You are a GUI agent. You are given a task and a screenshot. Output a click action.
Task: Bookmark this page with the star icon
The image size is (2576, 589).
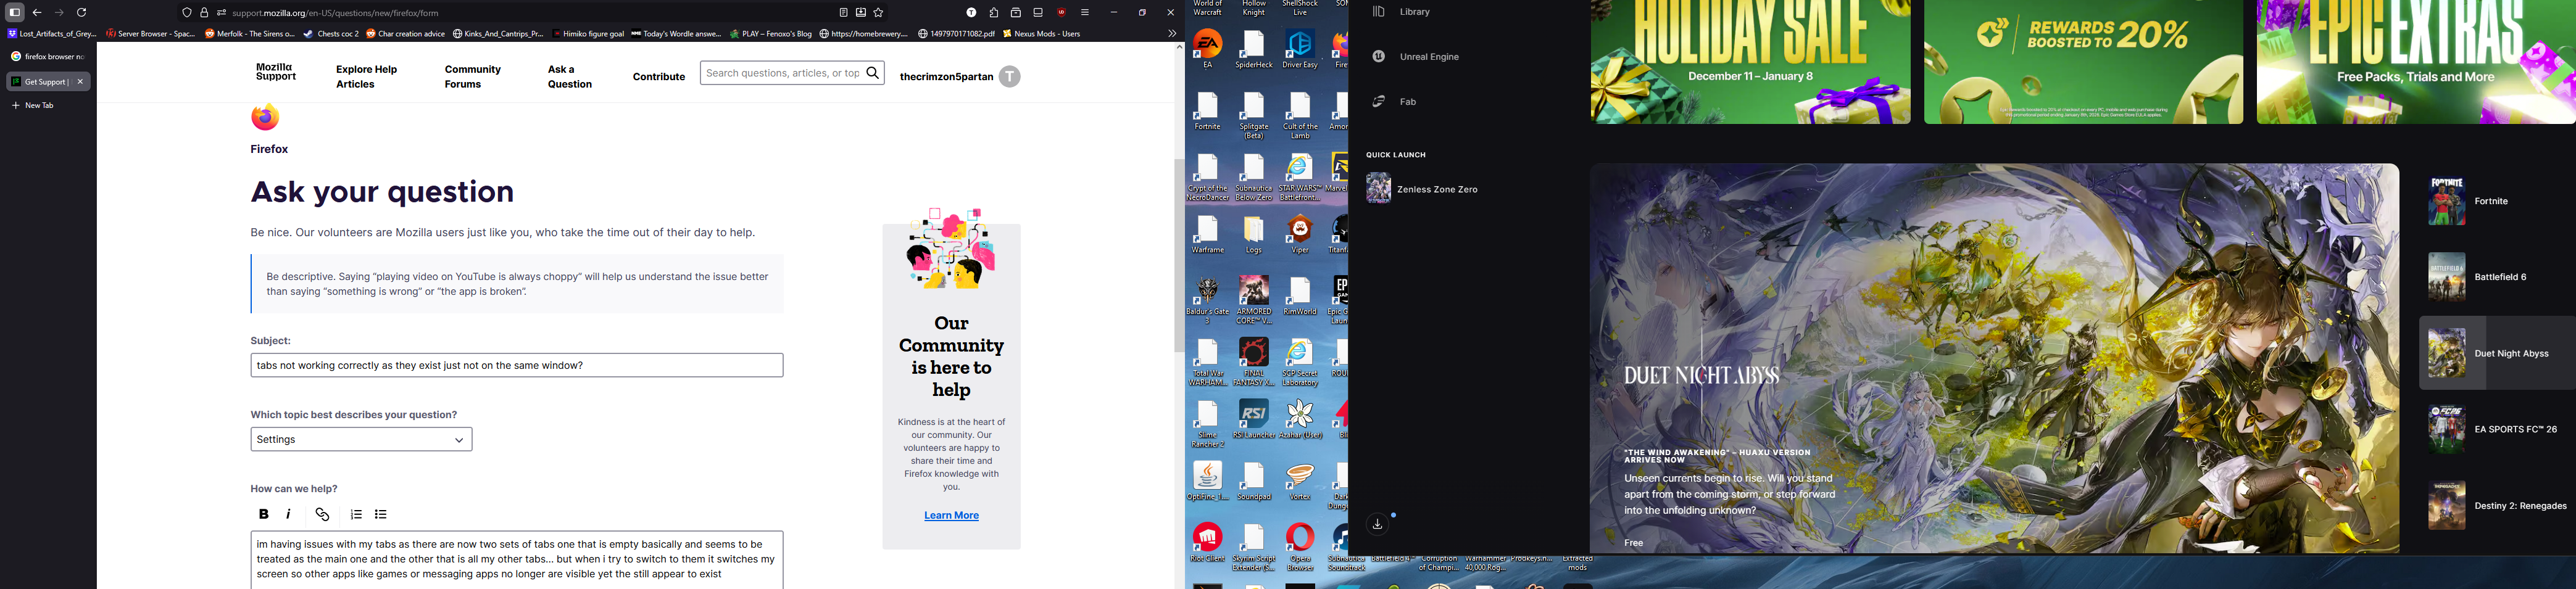click(879, 13)
